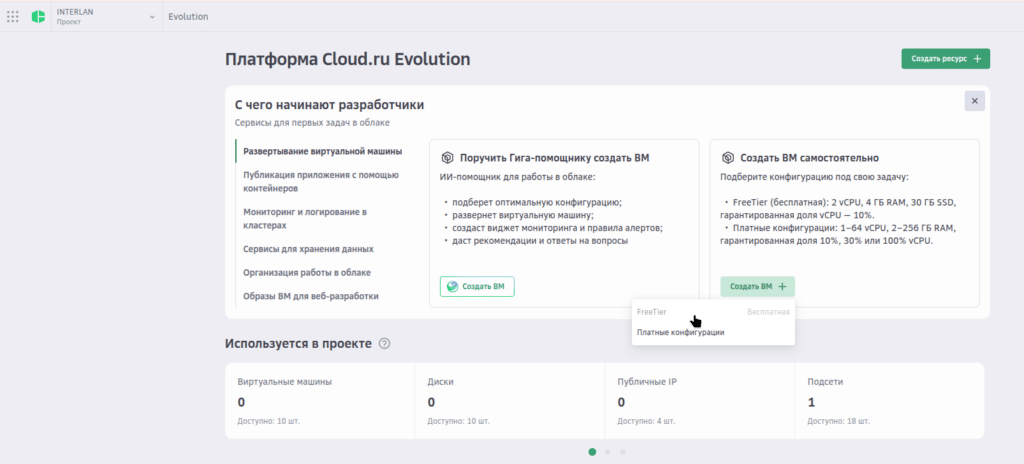Screen dimensions: 1024x464
Task: Click the text Доступно: 18 шт.
Action: [x=839, y=421]
